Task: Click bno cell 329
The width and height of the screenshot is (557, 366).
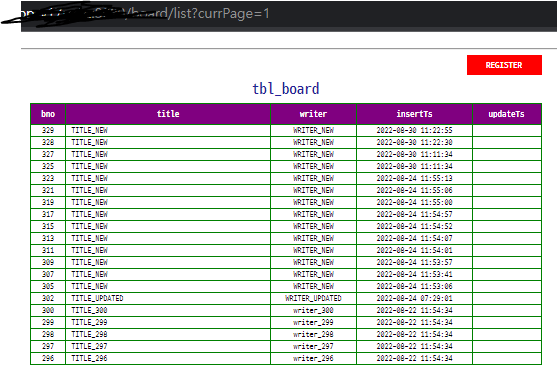Action: (x=48, y=130)
